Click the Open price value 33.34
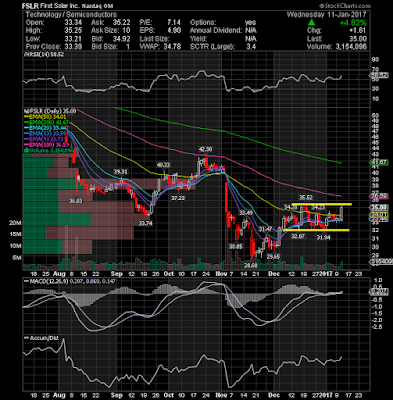The width and height of the screenshot is (393, 400). (x=73, y=23)
